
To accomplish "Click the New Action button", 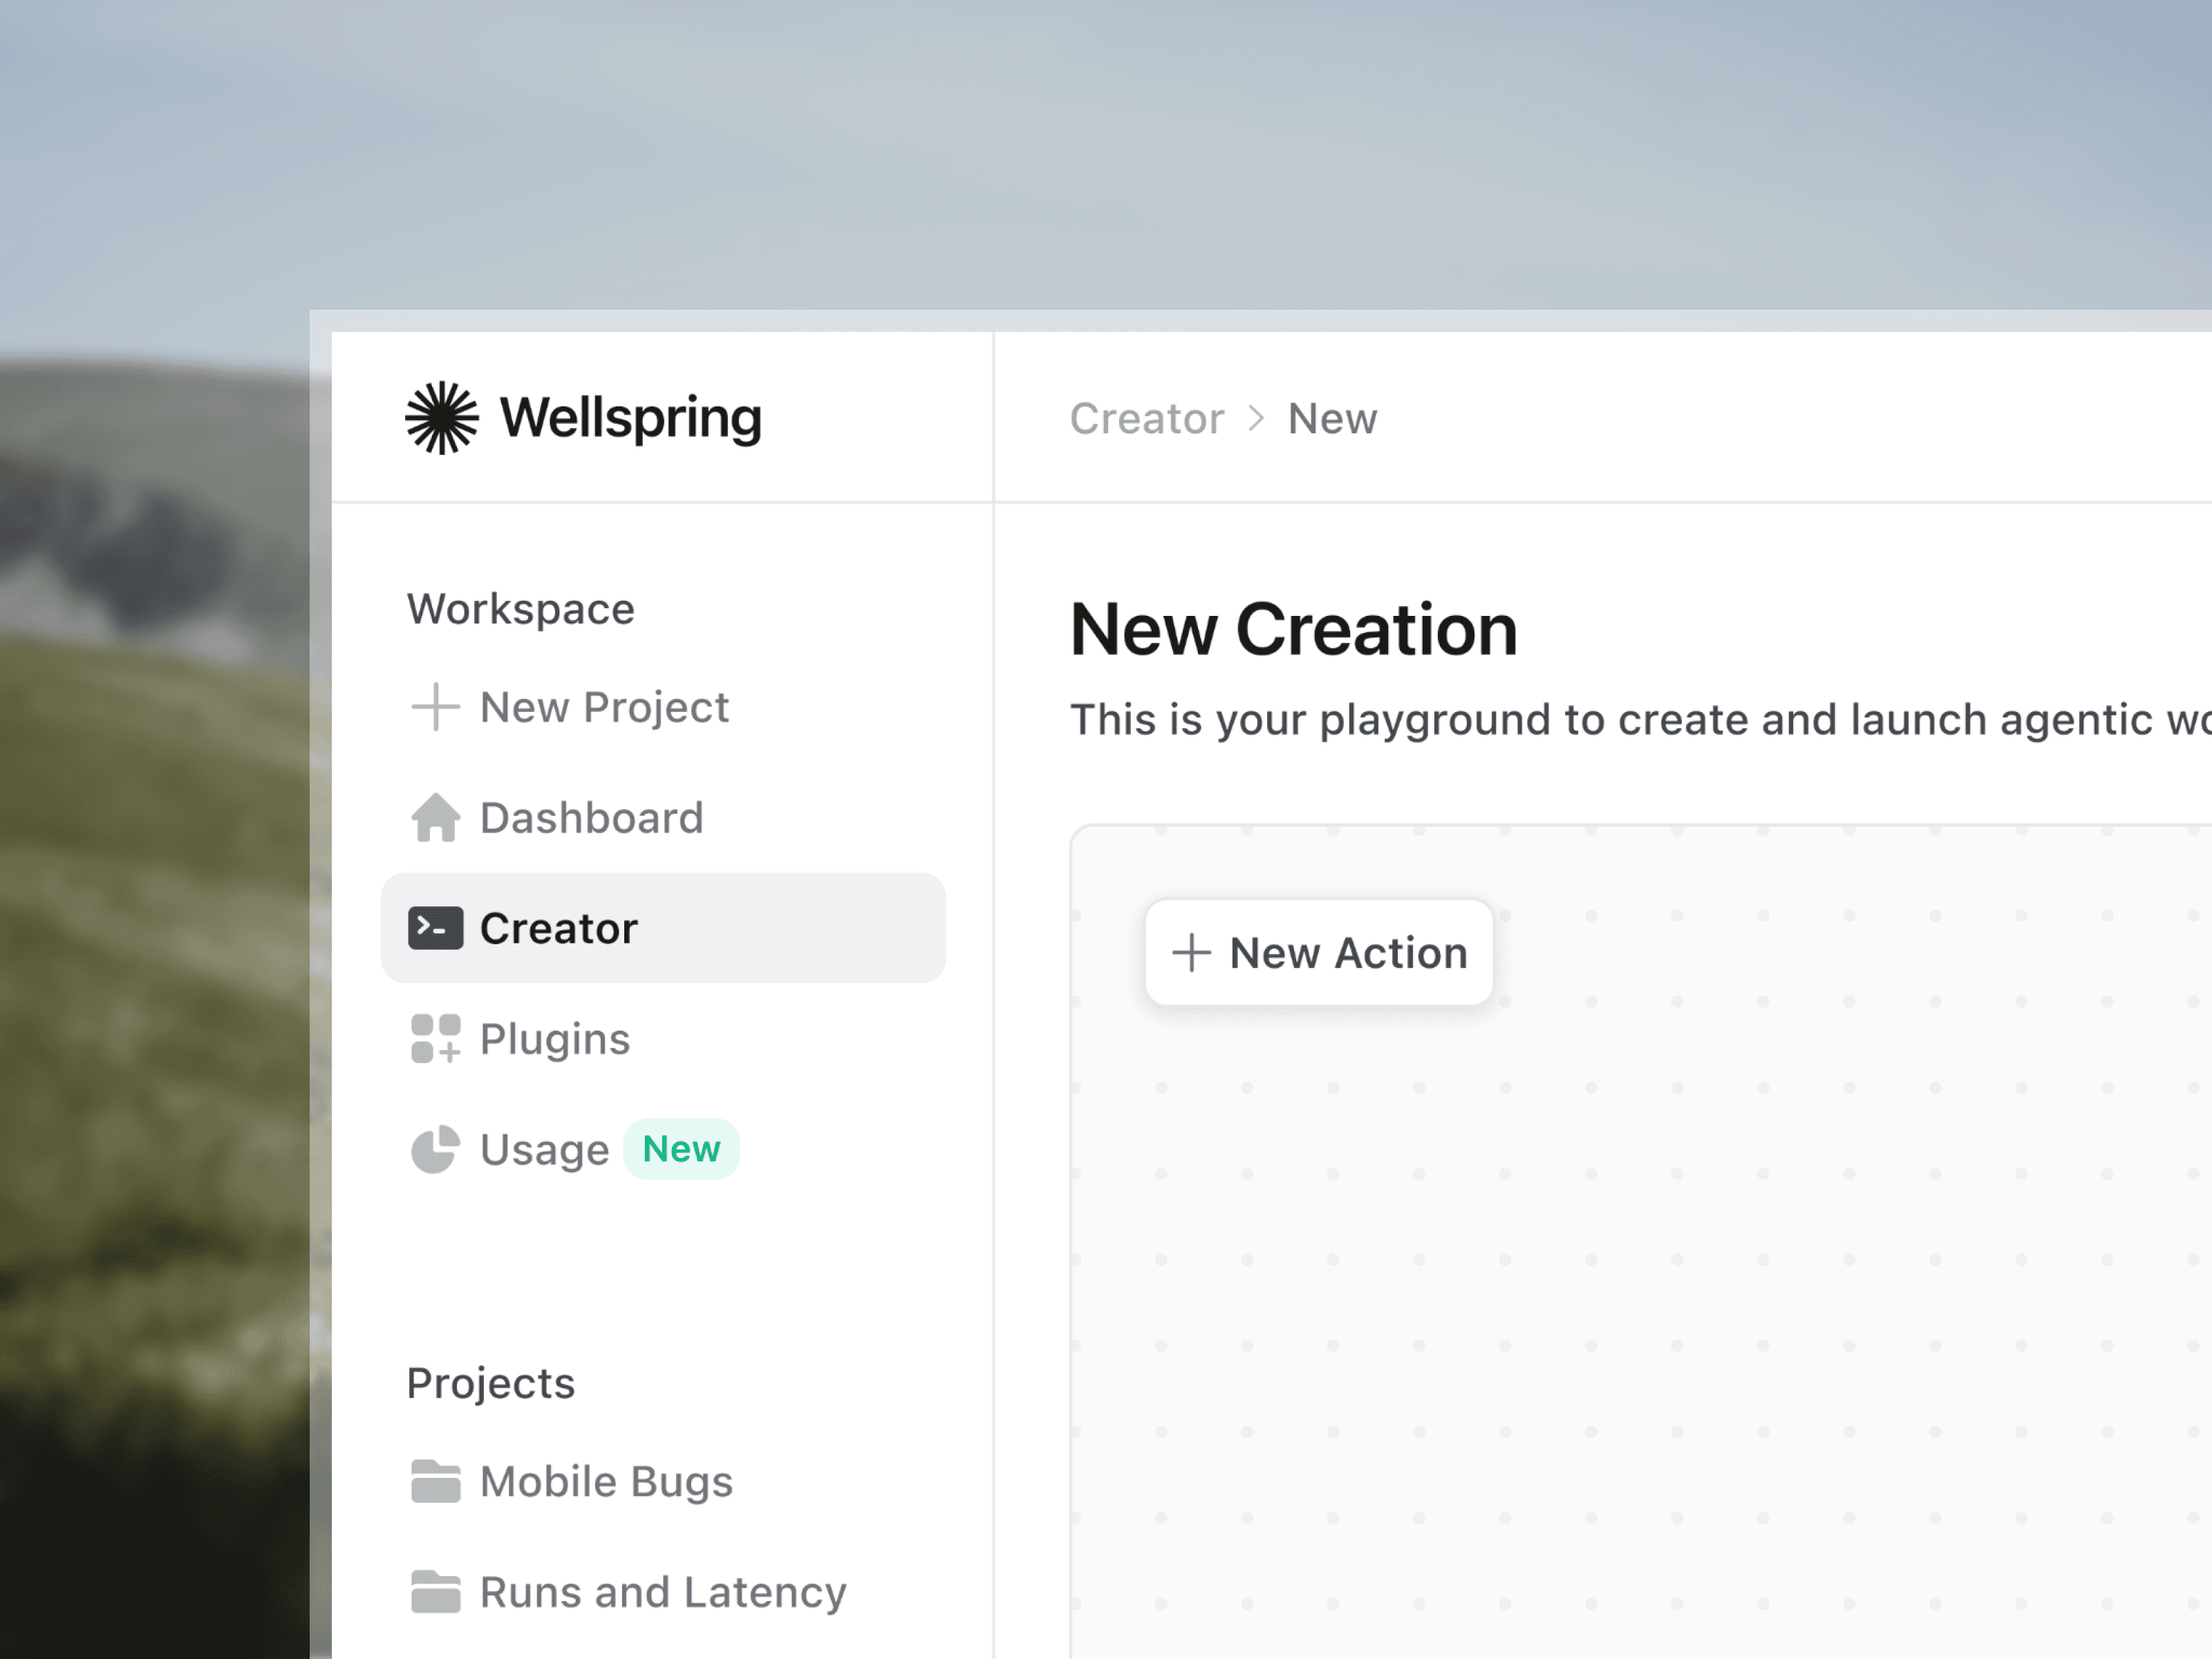I will pyautogui.click(x=1319, y=953).
